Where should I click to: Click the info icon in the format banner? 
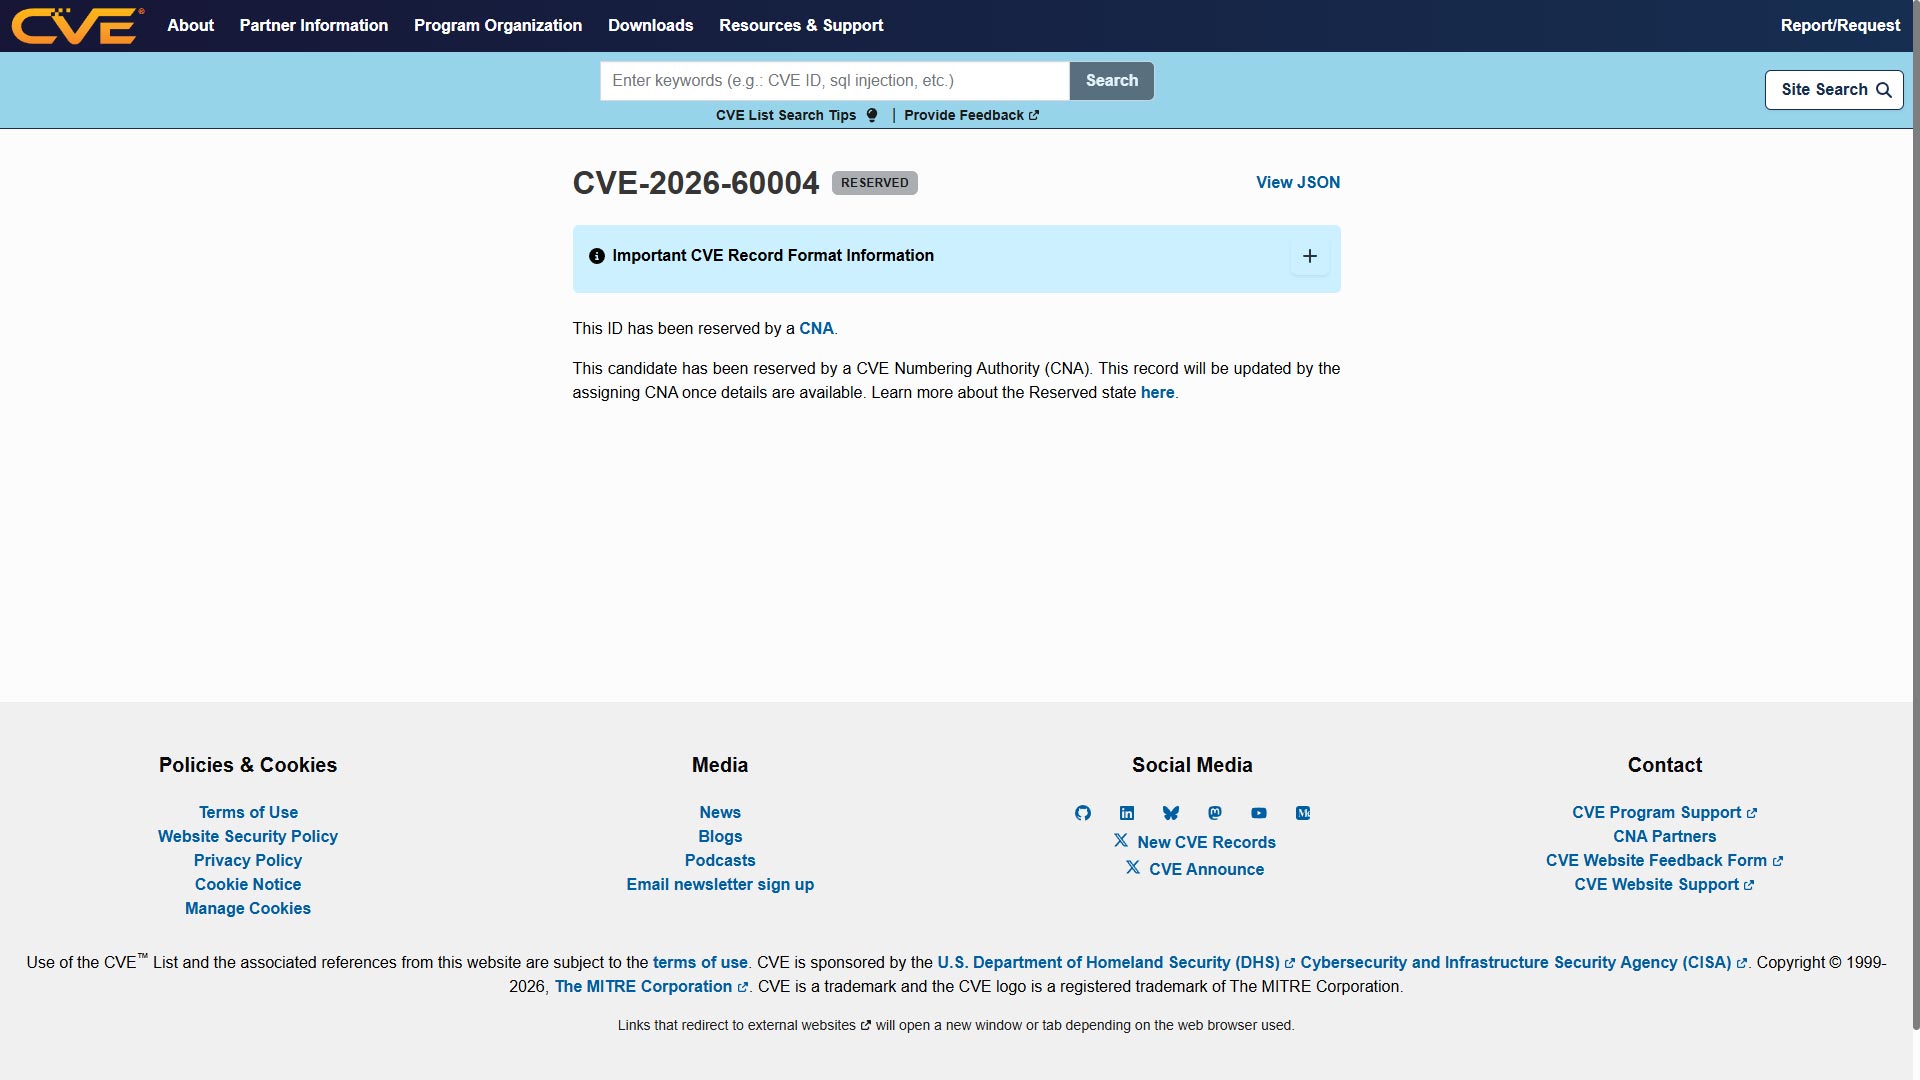[597, 256]
